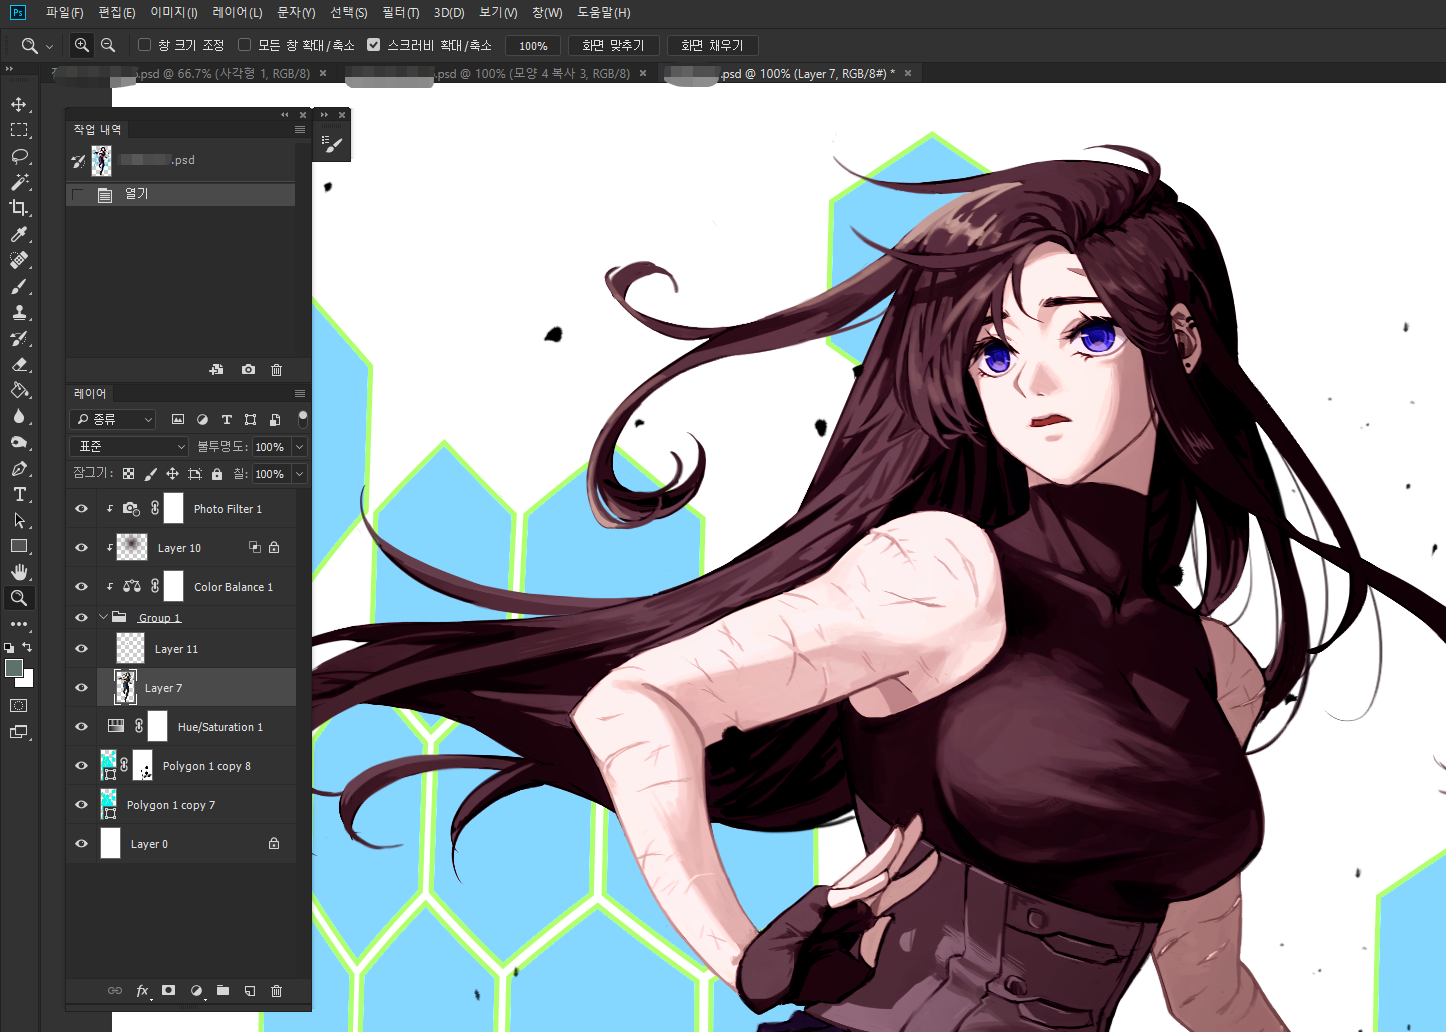Select the Rectangular Marquee tool

point(19,130)
